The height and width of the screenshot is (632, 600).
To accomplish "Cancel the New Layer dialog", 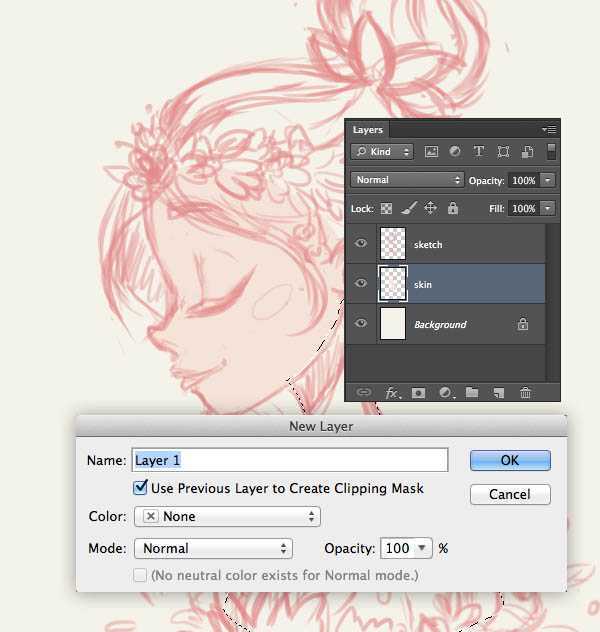I will (510, 494).
